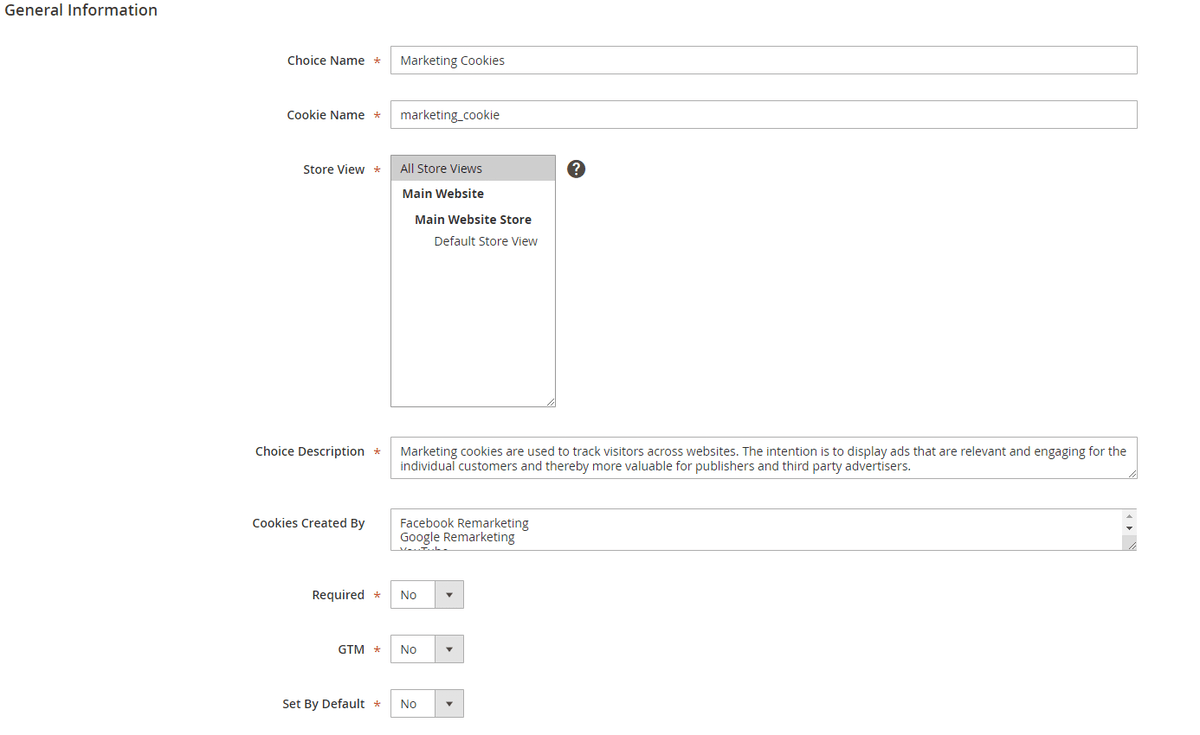Click the Choice Description resize grip

point(1131,473)
